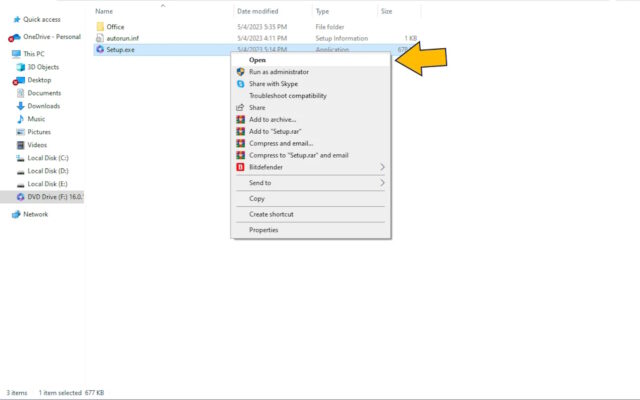The width and height of the screenshot is (640, 400).
Task: Sort by the Name column header
Action: (x=105, y=11)
